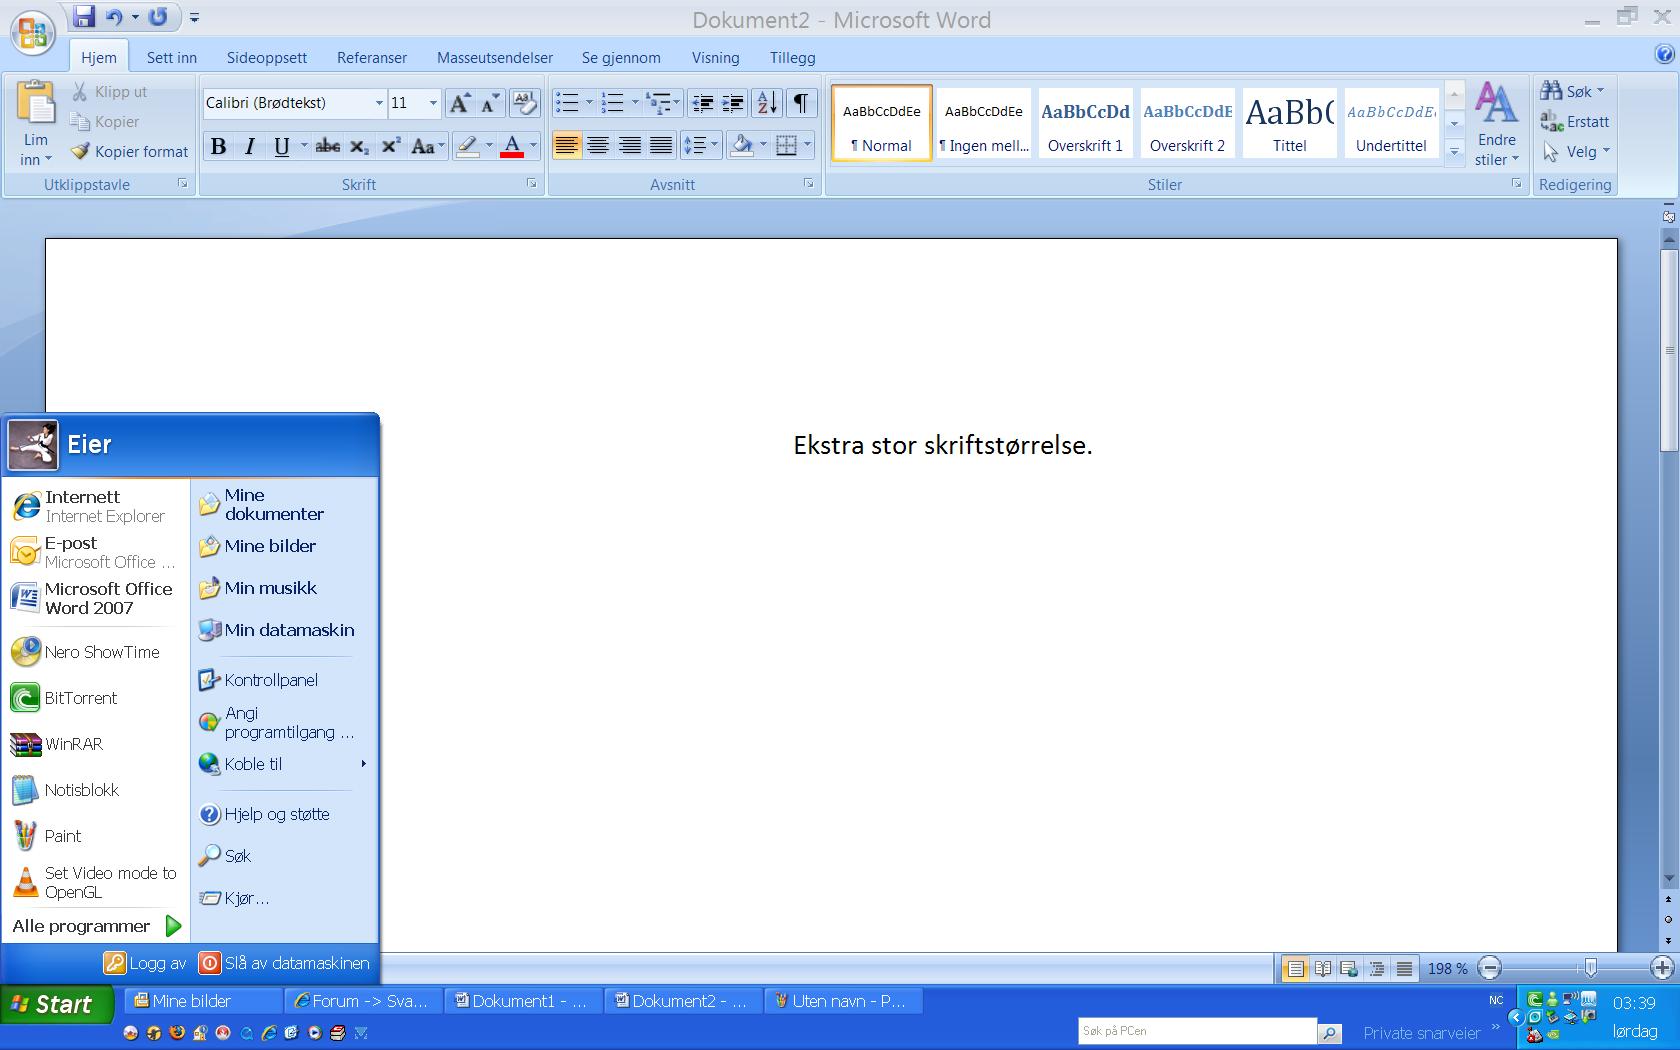1680x1050 pixels.
Task: Align text left
Action: click(567, 146)
